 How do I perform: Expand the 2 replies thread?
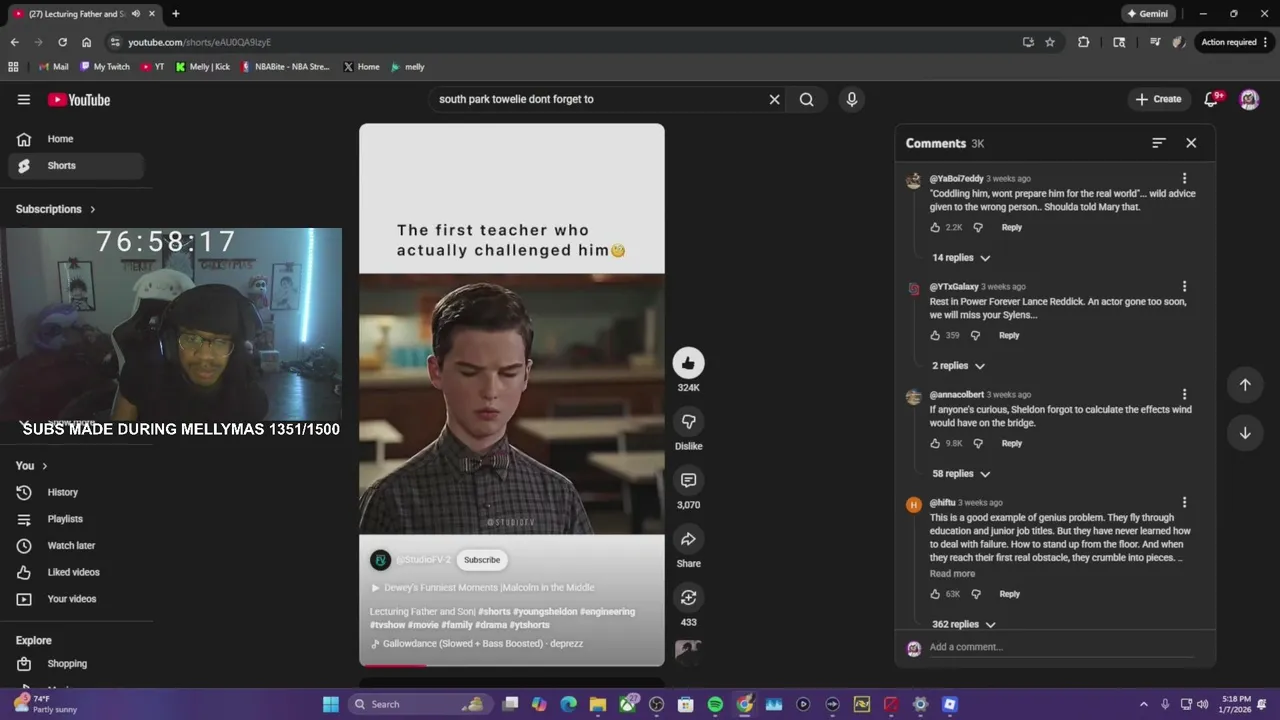pyautogui.click(x=958, y=366)
